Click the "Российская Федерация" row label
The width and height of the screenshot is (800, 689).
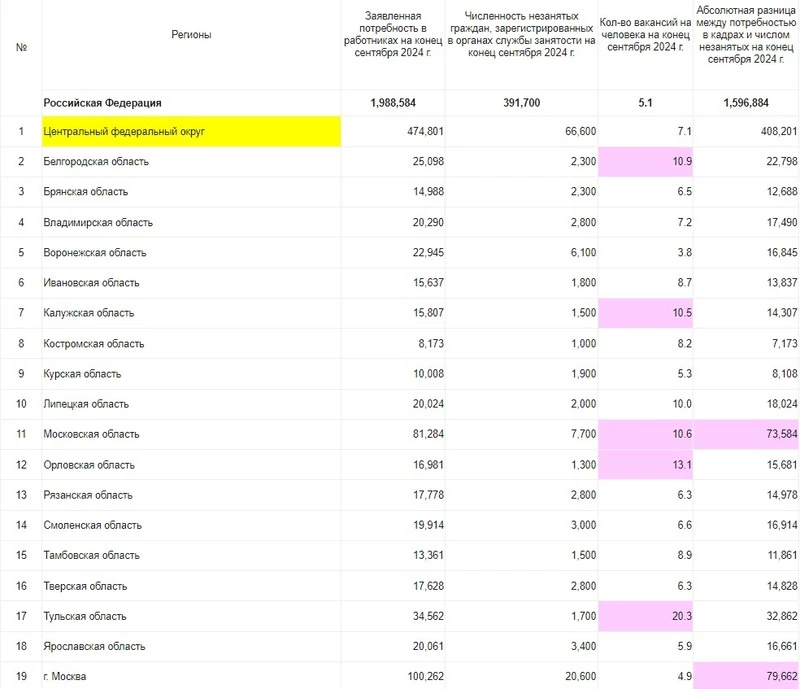coord(102,103)
